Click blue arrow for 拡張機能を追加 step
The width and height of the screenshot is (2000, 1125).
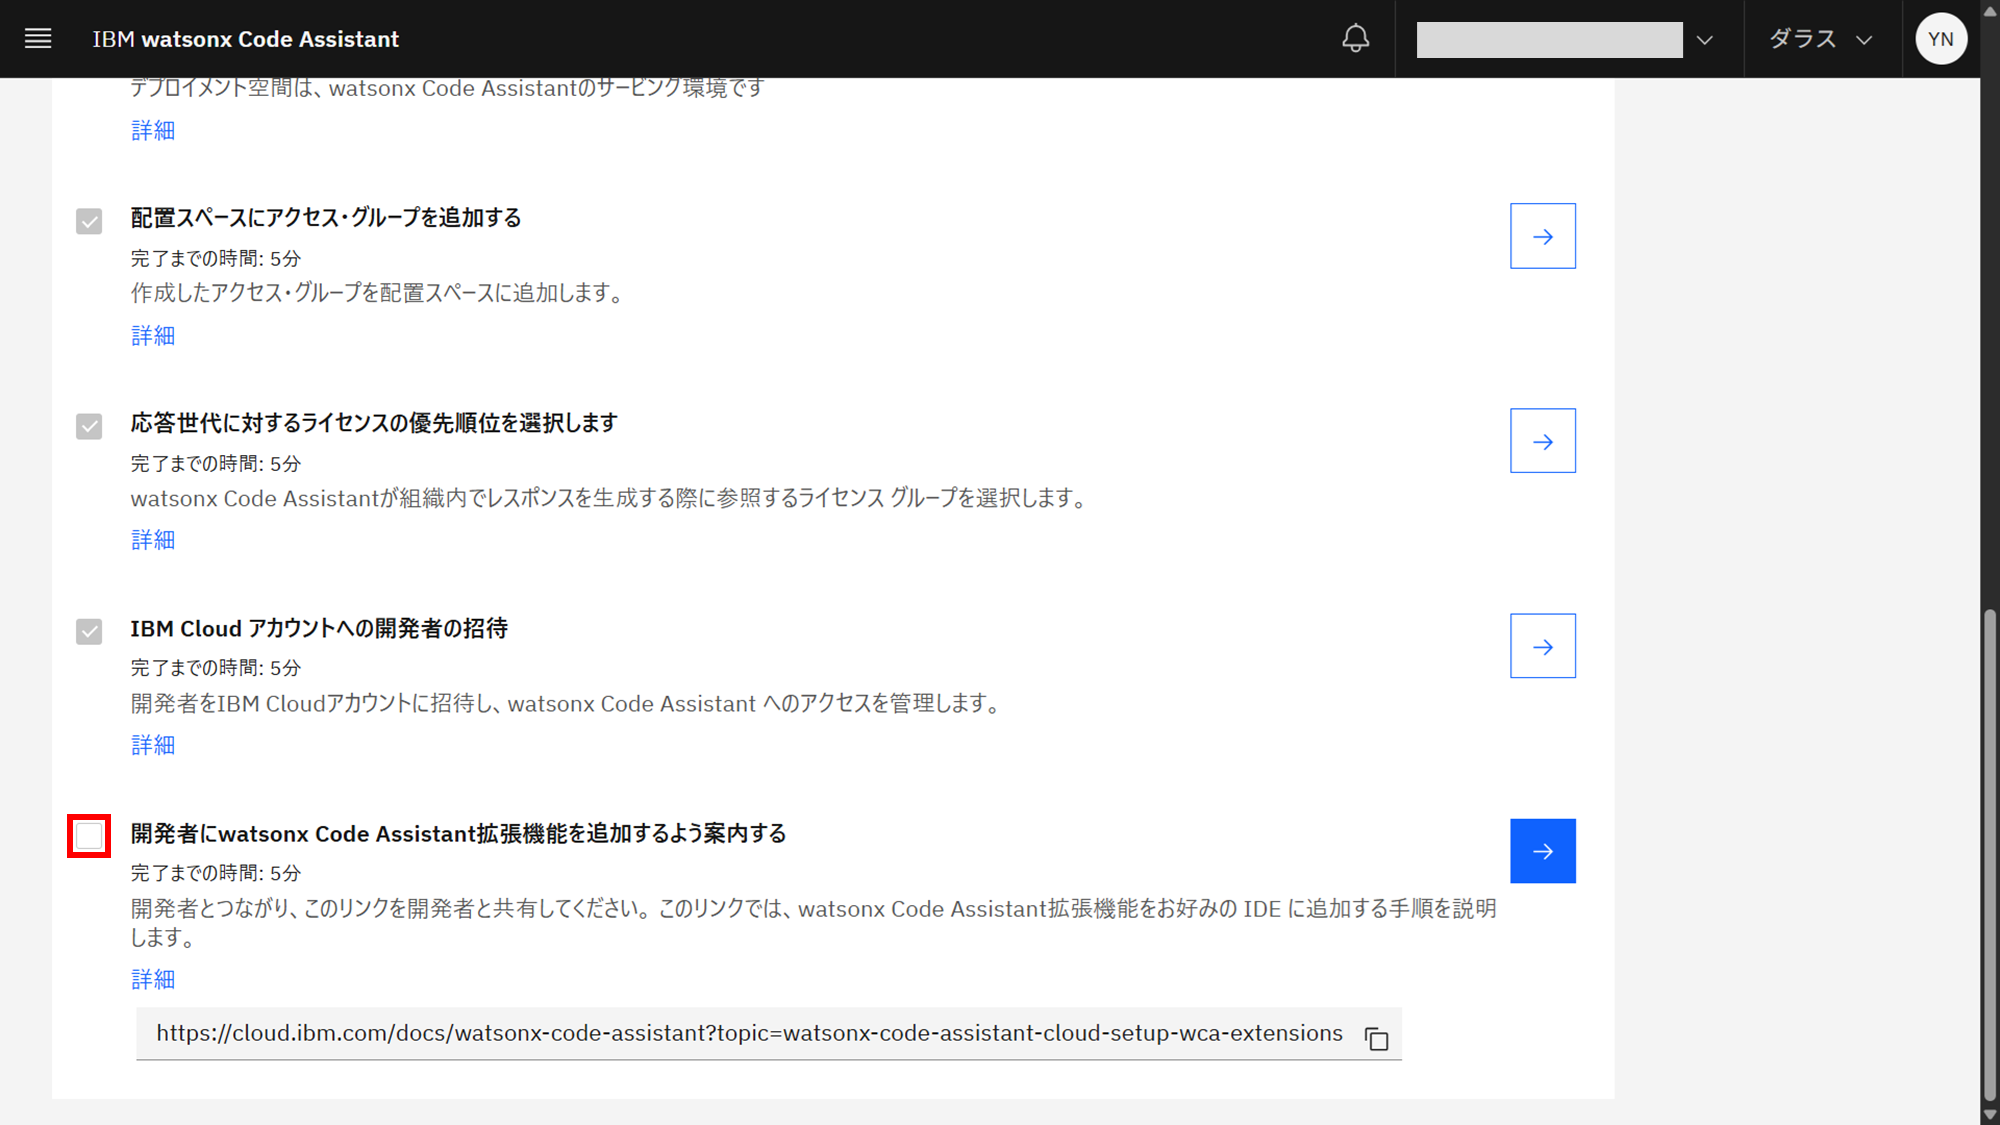pyautogui.click(x=1542, y=851)
